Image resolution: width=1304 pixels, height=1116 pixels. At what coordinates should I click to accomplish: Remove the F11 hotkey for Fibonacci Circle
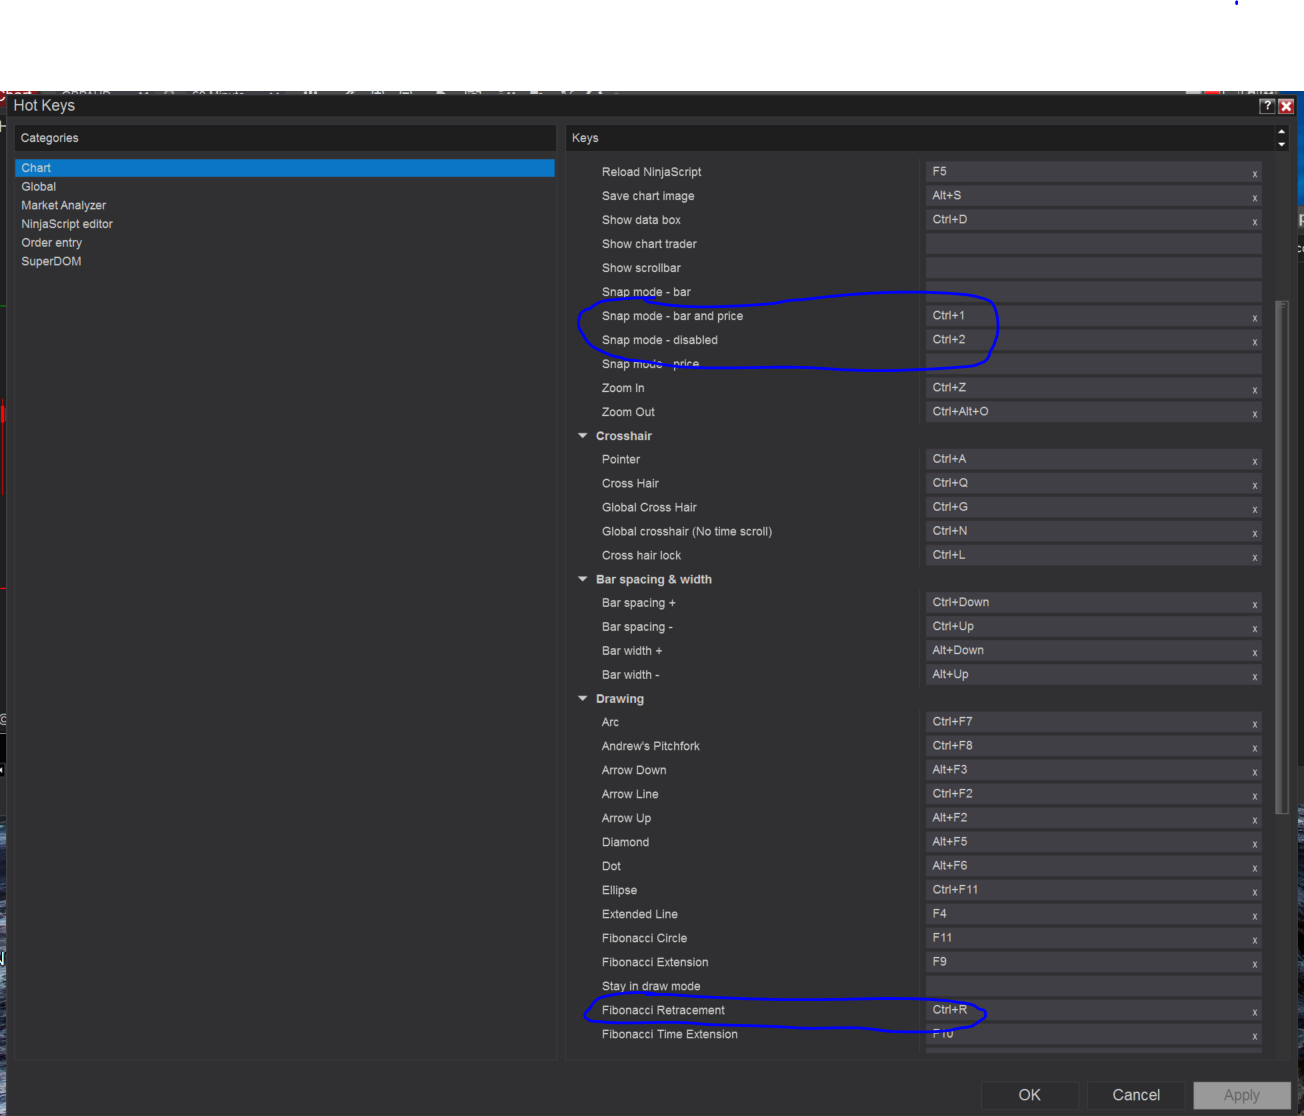1254,939
